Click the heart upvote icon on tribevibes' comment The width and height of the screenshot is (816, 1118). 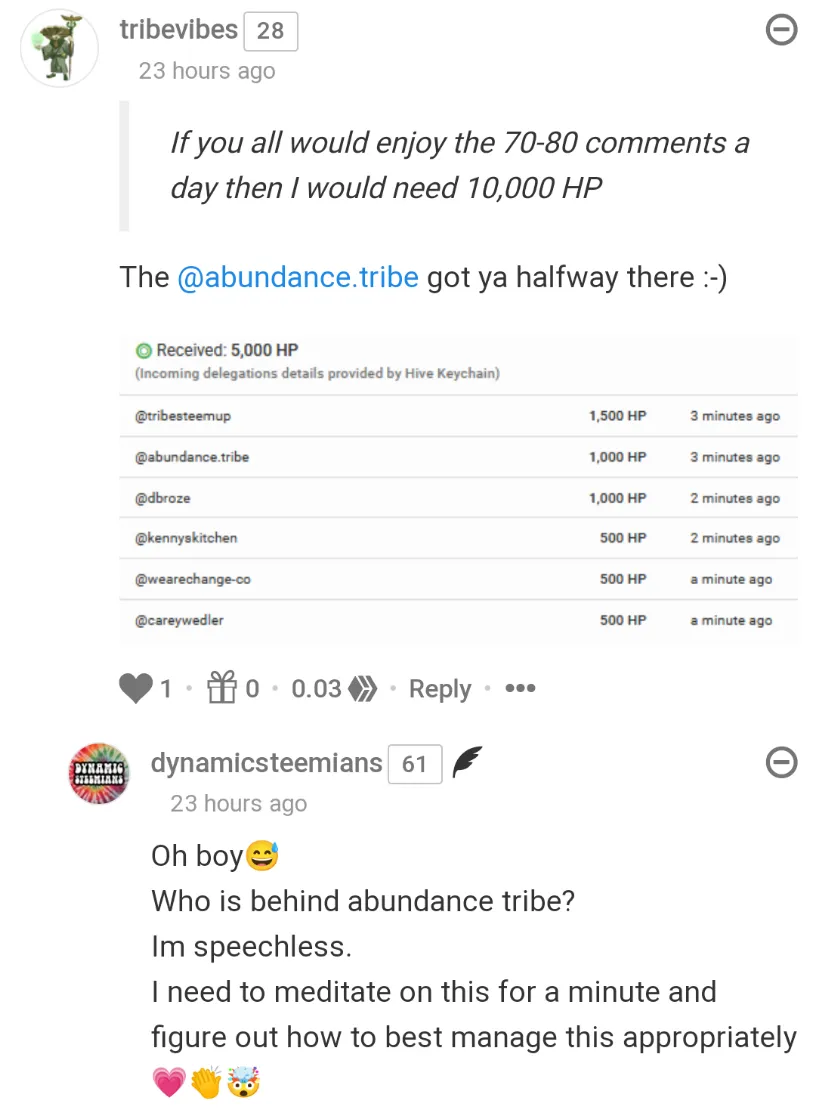tap(135, 689)
